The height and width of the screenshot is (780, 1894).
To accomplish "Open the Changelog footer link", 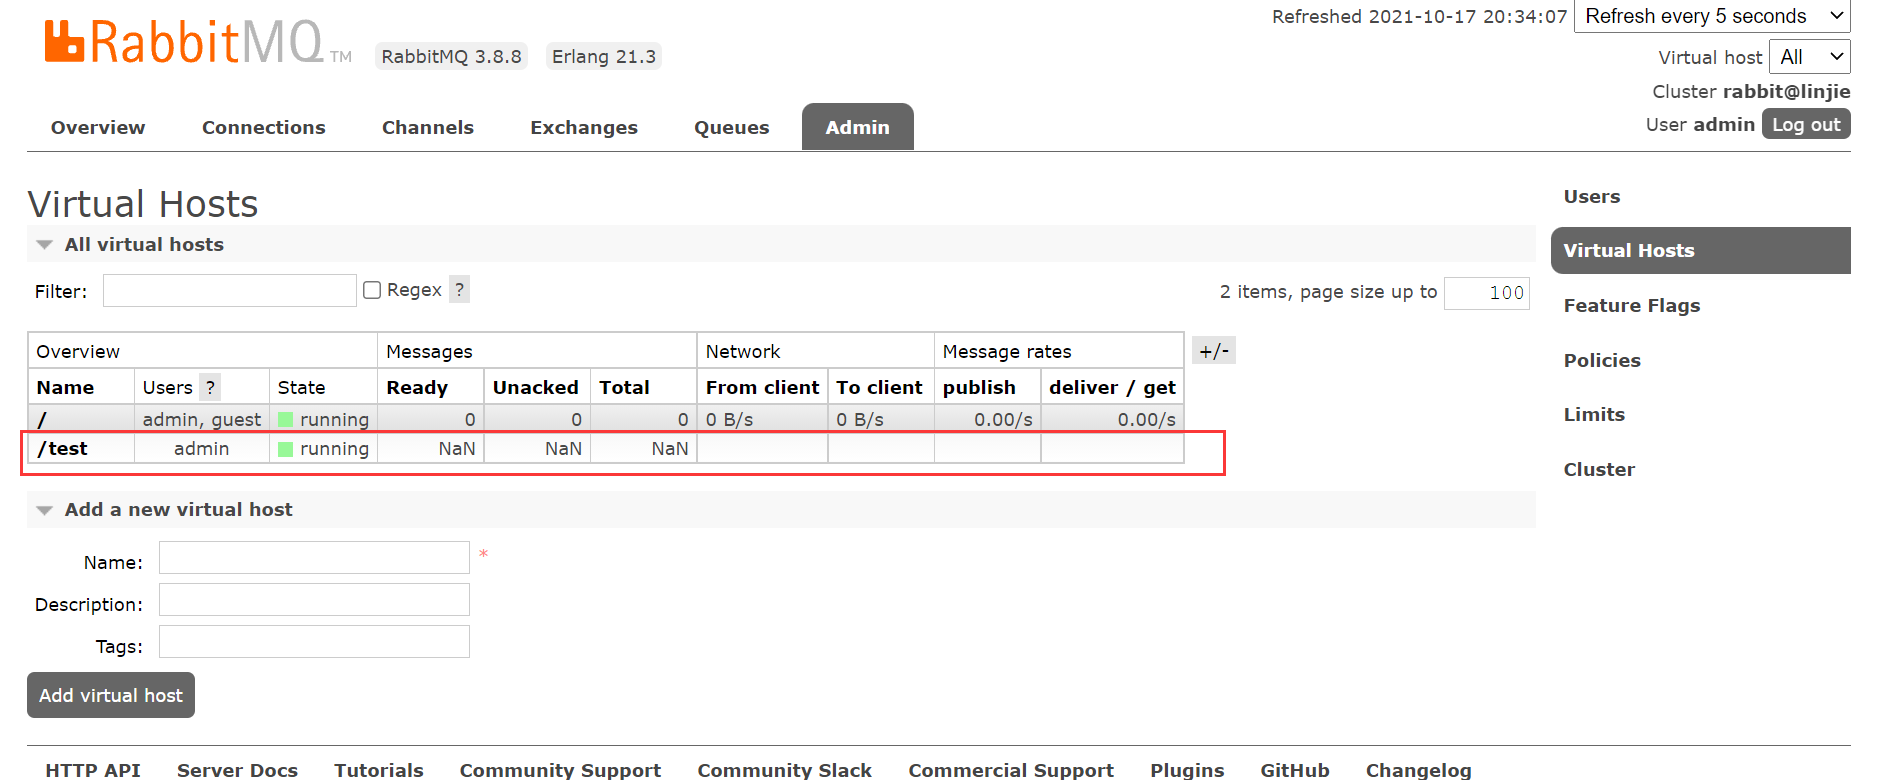I will tap(1419, 770).
